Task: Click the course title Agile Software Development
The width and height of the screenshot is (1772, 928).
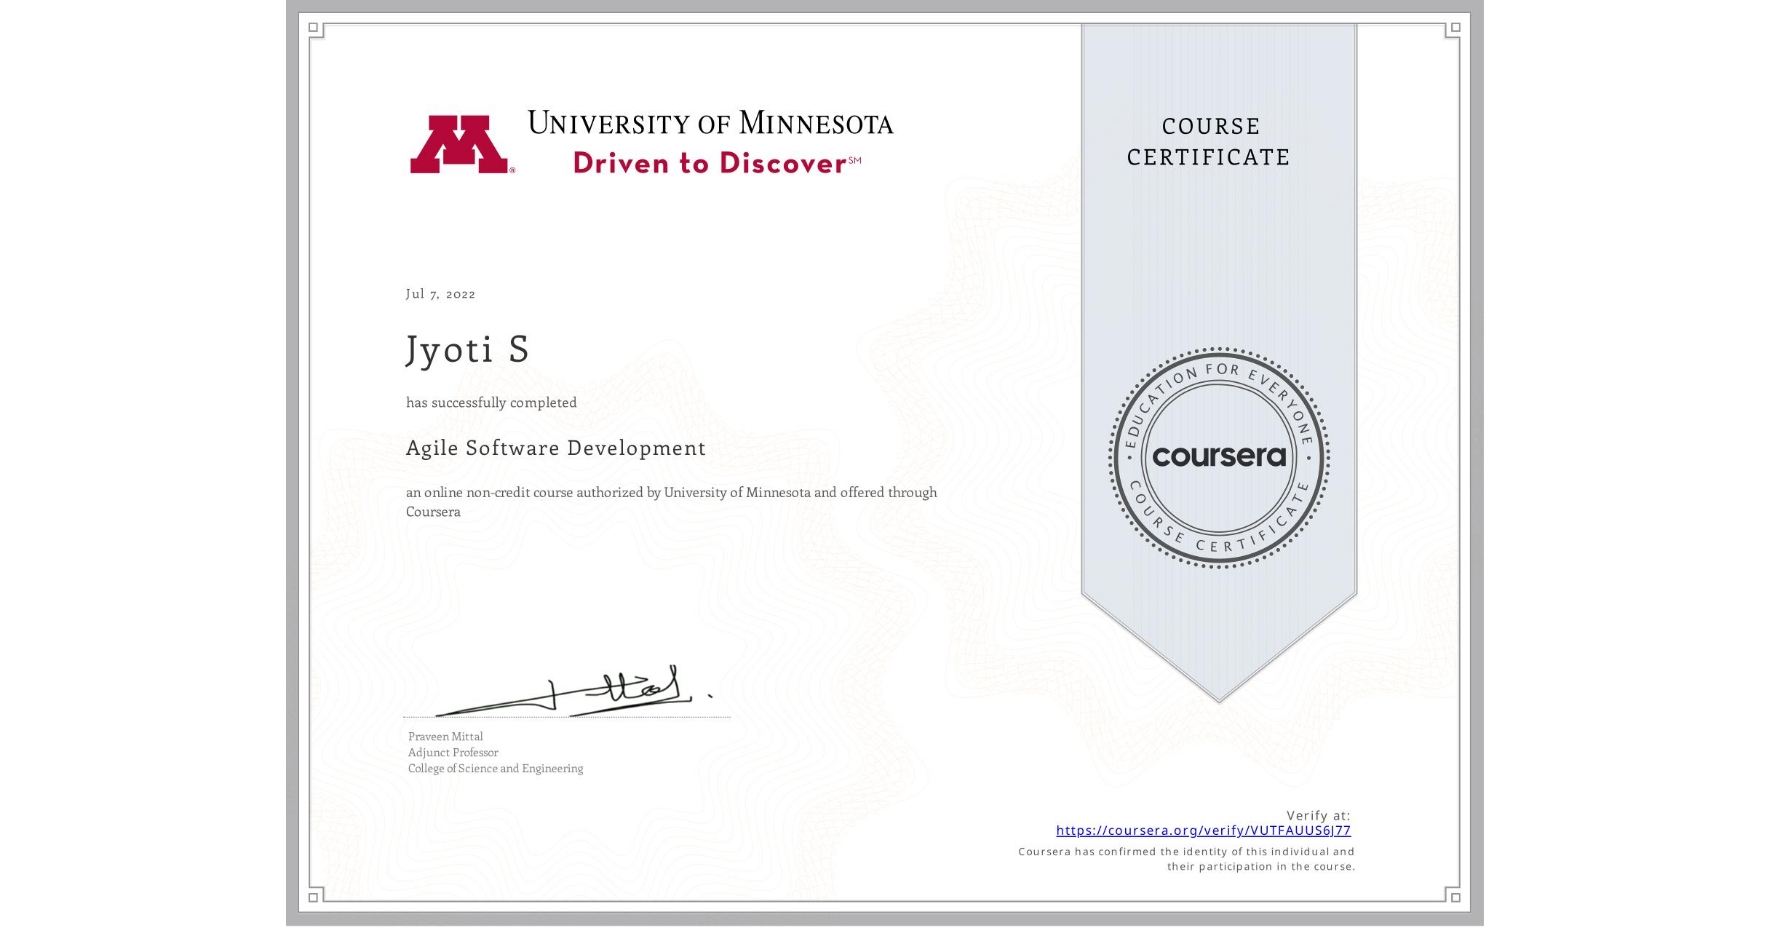Action: tap(555, 449)
